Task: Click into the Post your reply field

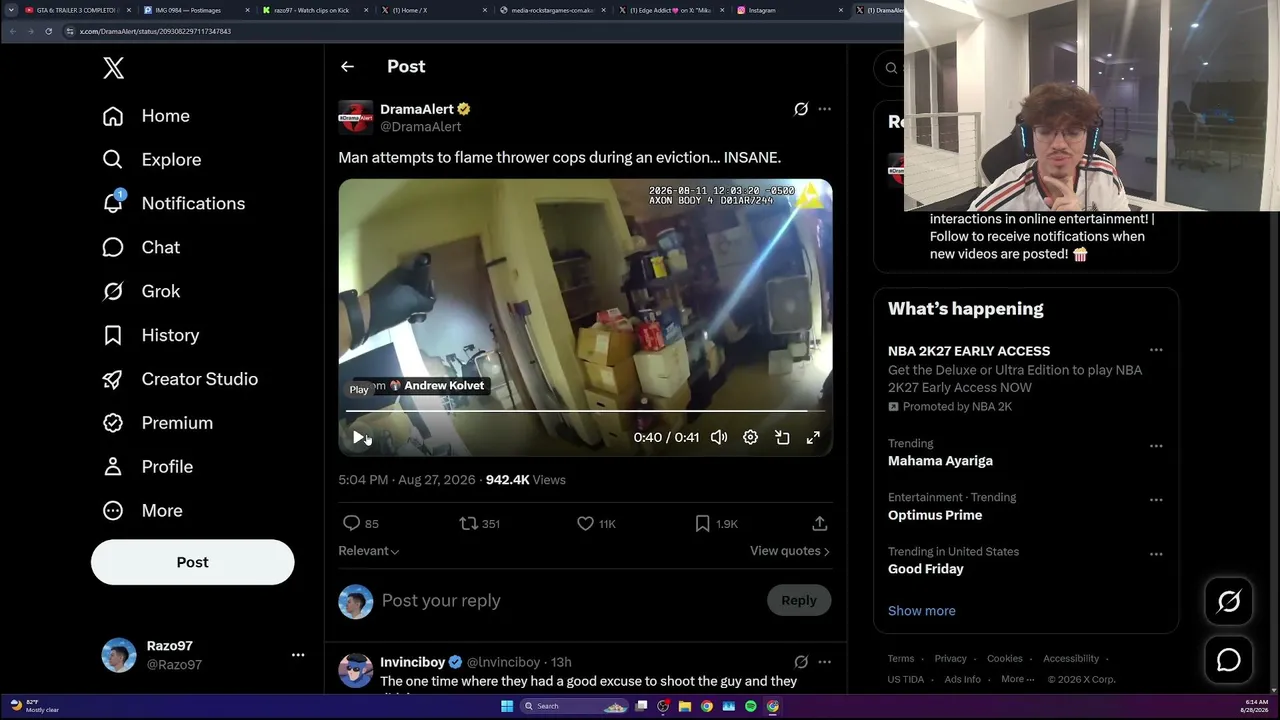Action: point(570,600)
